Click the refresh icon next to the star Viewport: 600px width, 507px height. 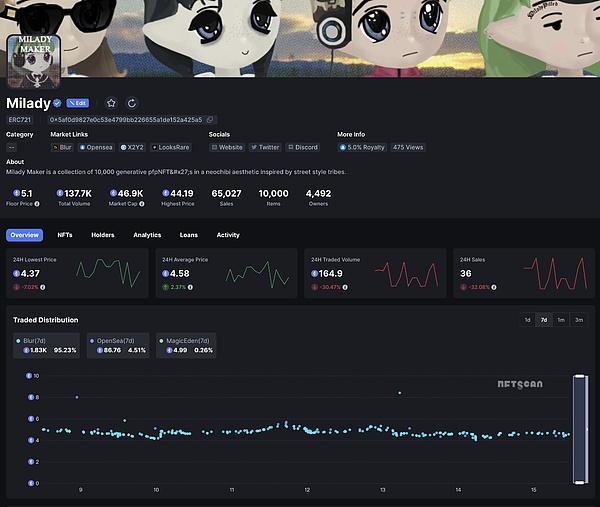132,103
